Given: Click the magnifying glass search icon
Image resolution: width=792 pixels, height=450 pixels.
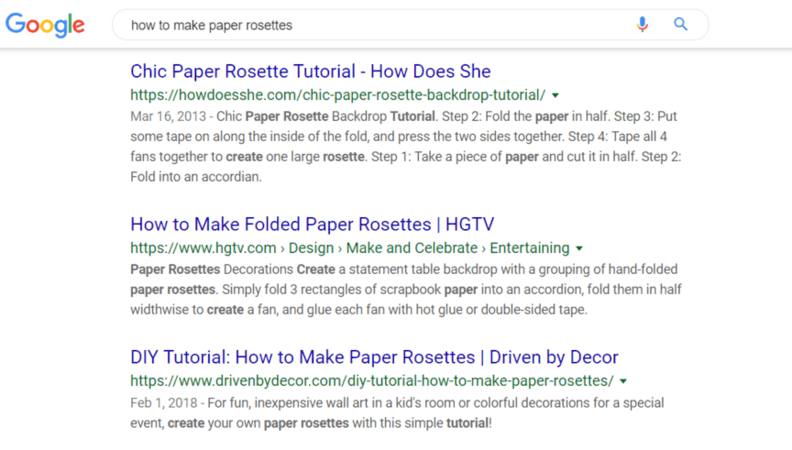Looking at the screenshot, I should (x=681, y=25).
